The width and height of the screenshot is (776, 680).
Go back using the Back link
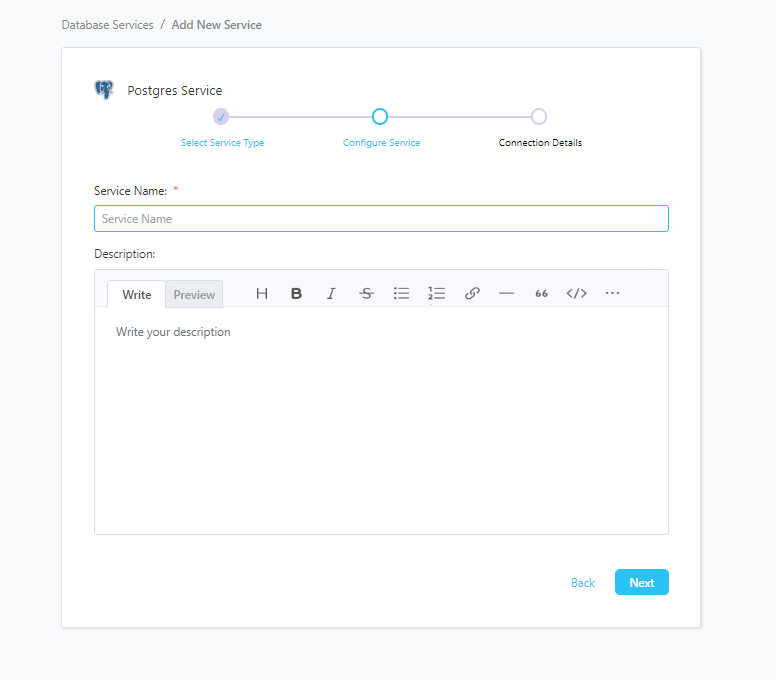(582, 582)
